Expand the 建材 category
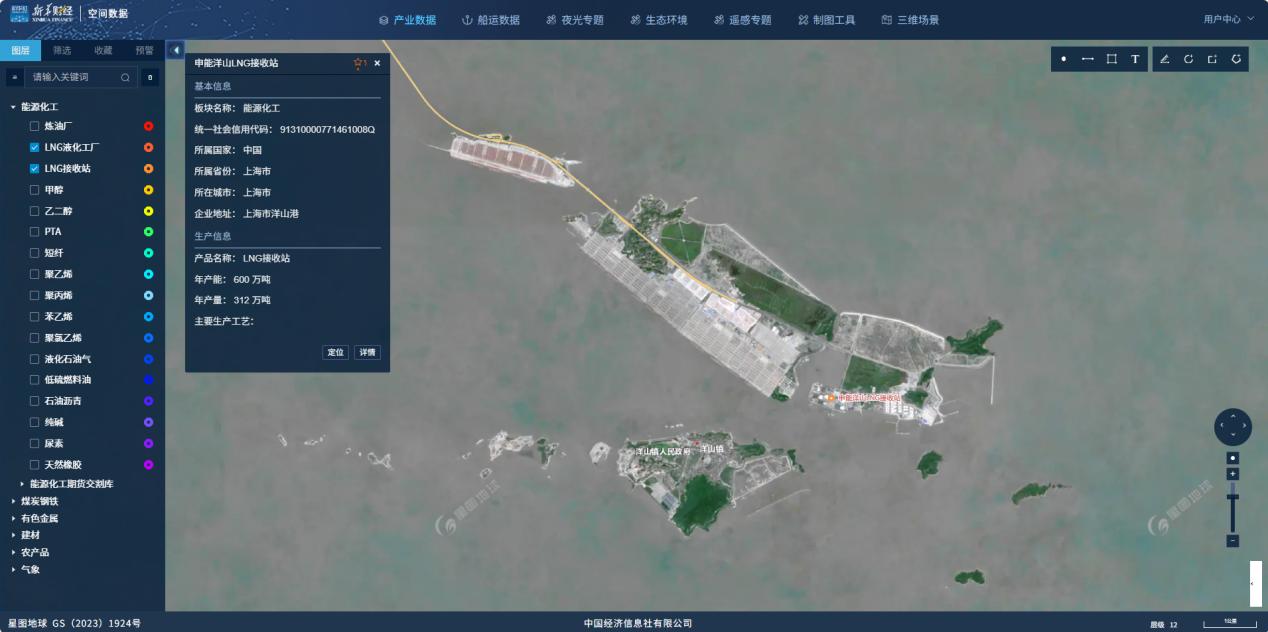The image size is (1268, 632). [13, 535]
